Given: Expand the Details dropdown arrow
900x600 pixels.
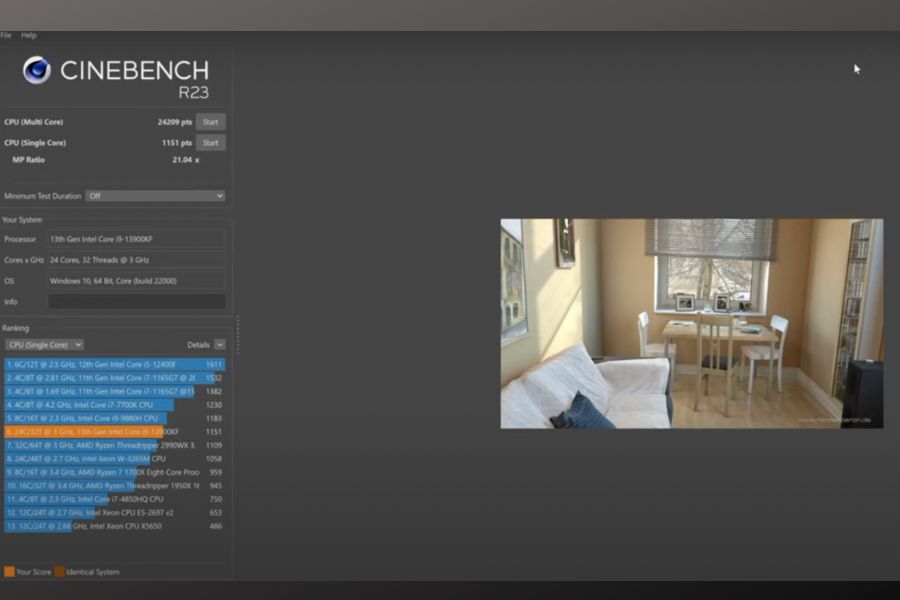Looking at the screenshot, I should point(220,344).
